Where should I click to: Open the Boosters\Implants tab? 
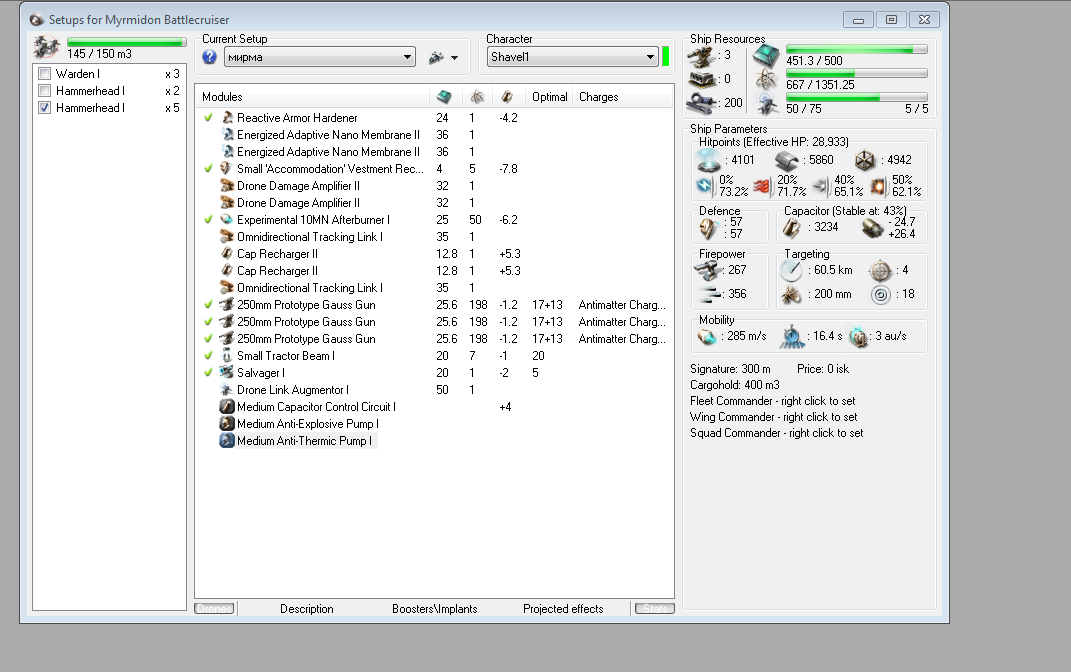434,608
